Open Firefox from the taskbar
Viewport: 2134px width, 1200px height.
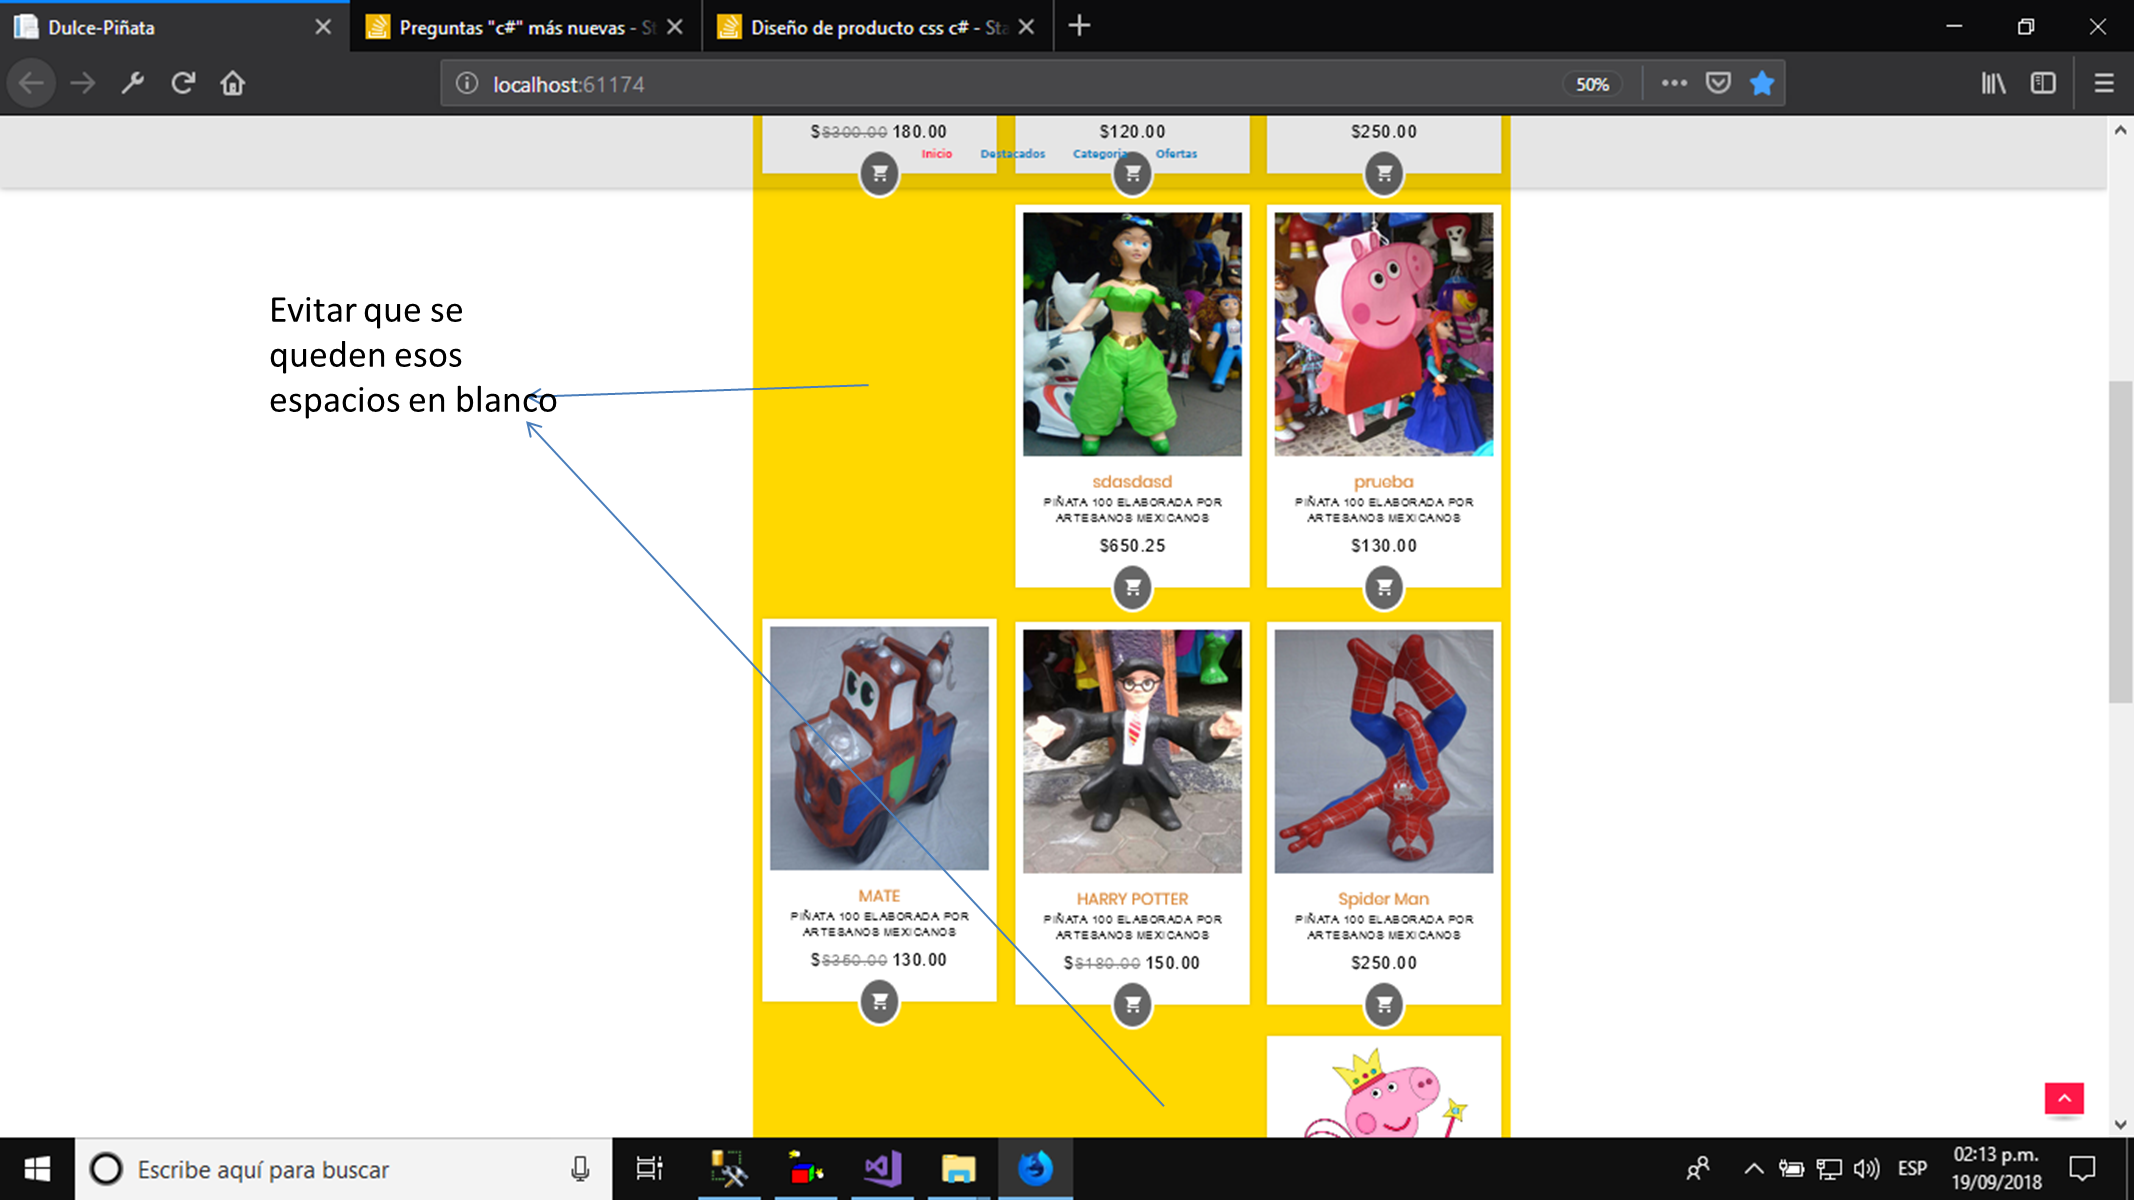click(x=1035, y=1169)
